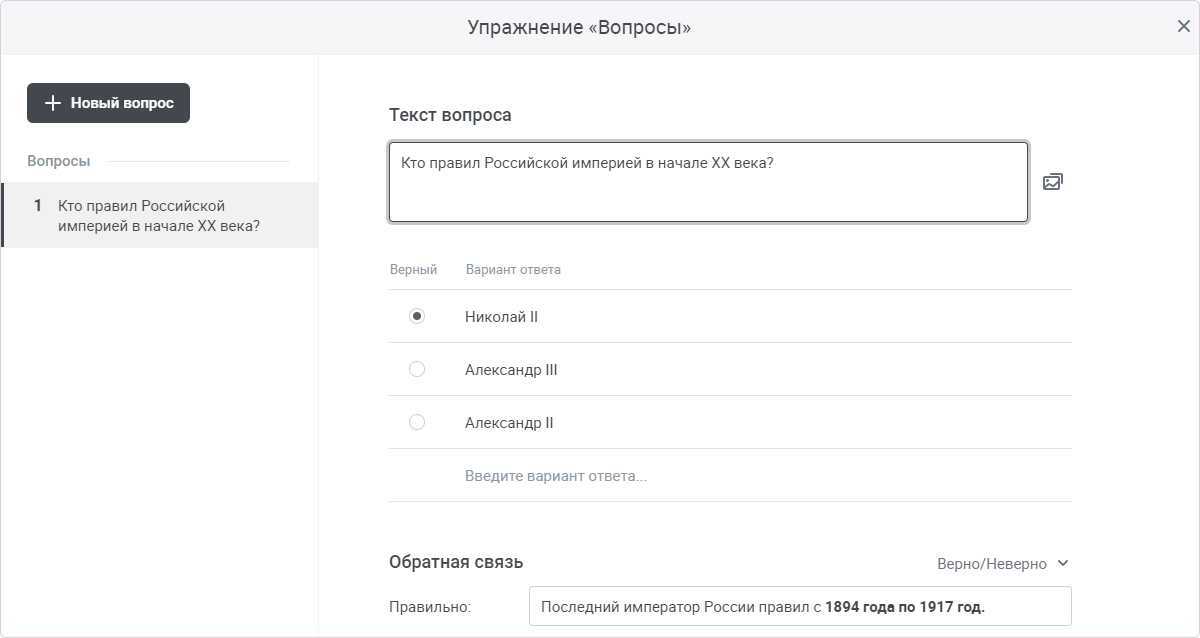Select question 1 in the Вопросы list

(159, 215)
